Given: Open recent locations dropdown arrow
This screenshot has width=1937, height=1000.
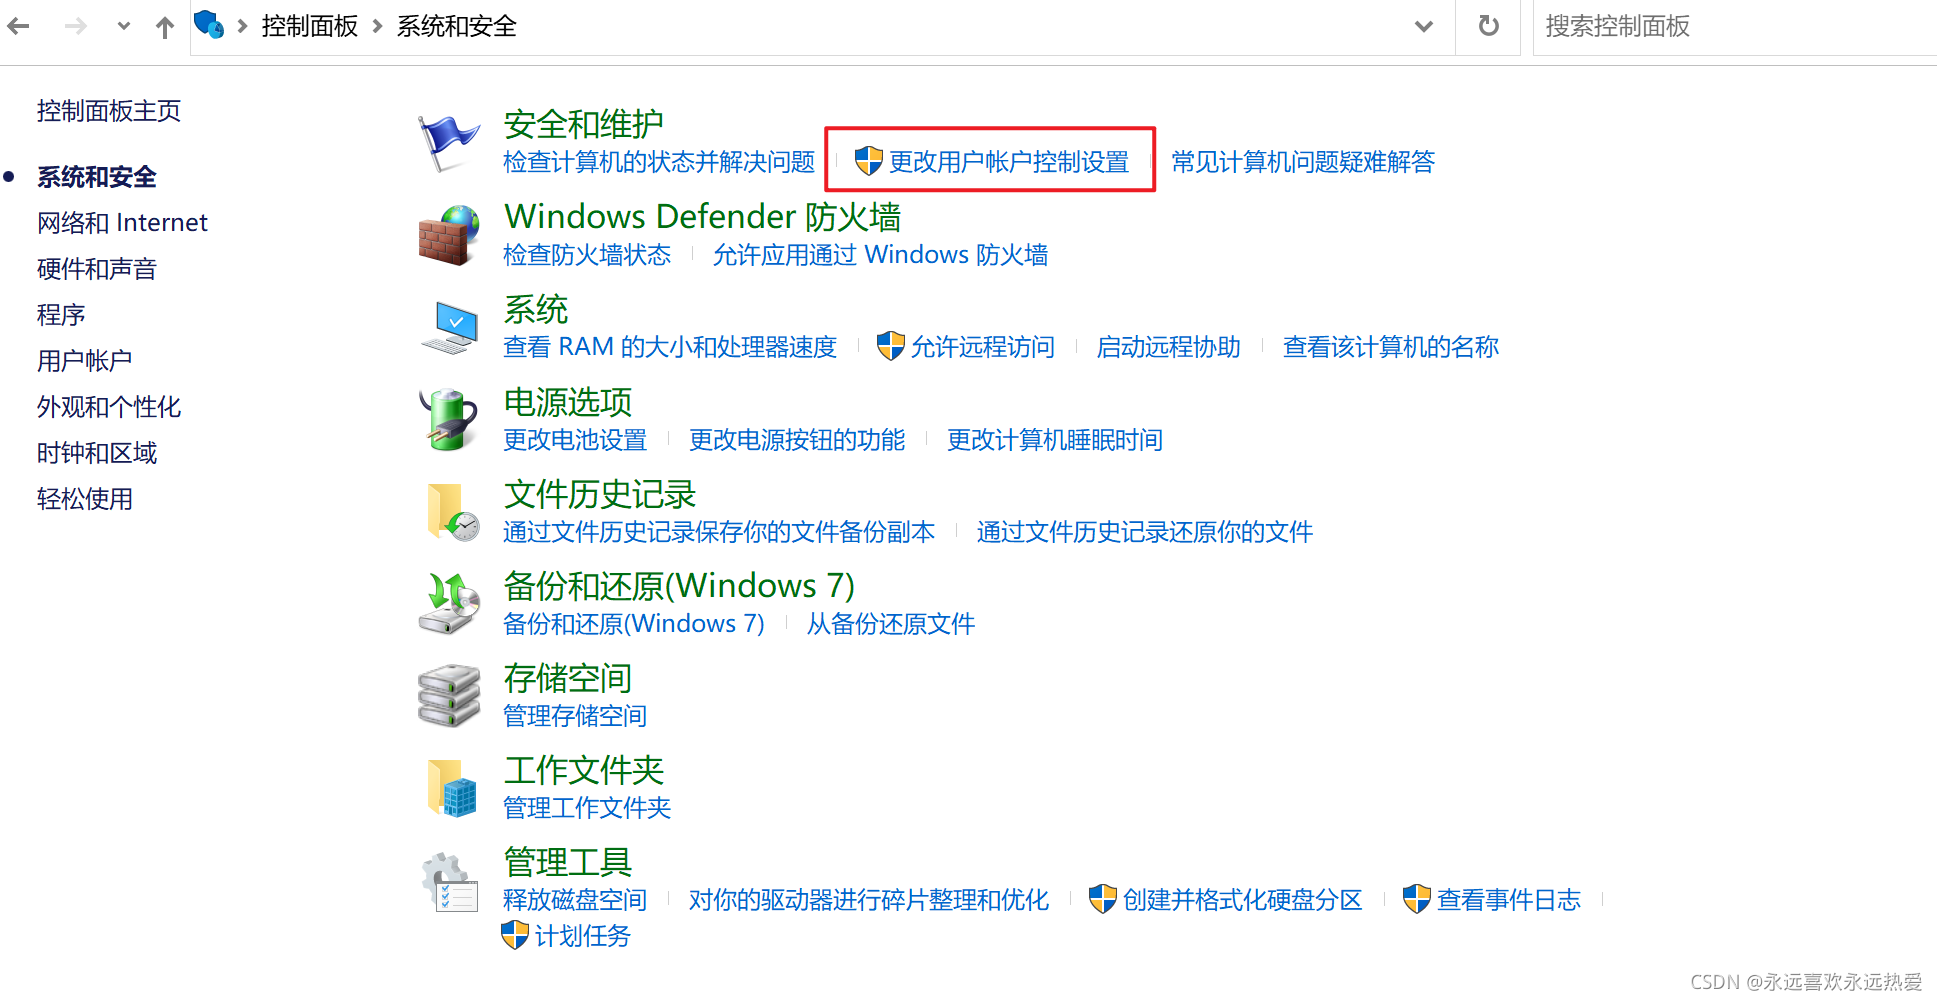Looking at the screenshot, I should pyautogui.click(x=123, y=27).
